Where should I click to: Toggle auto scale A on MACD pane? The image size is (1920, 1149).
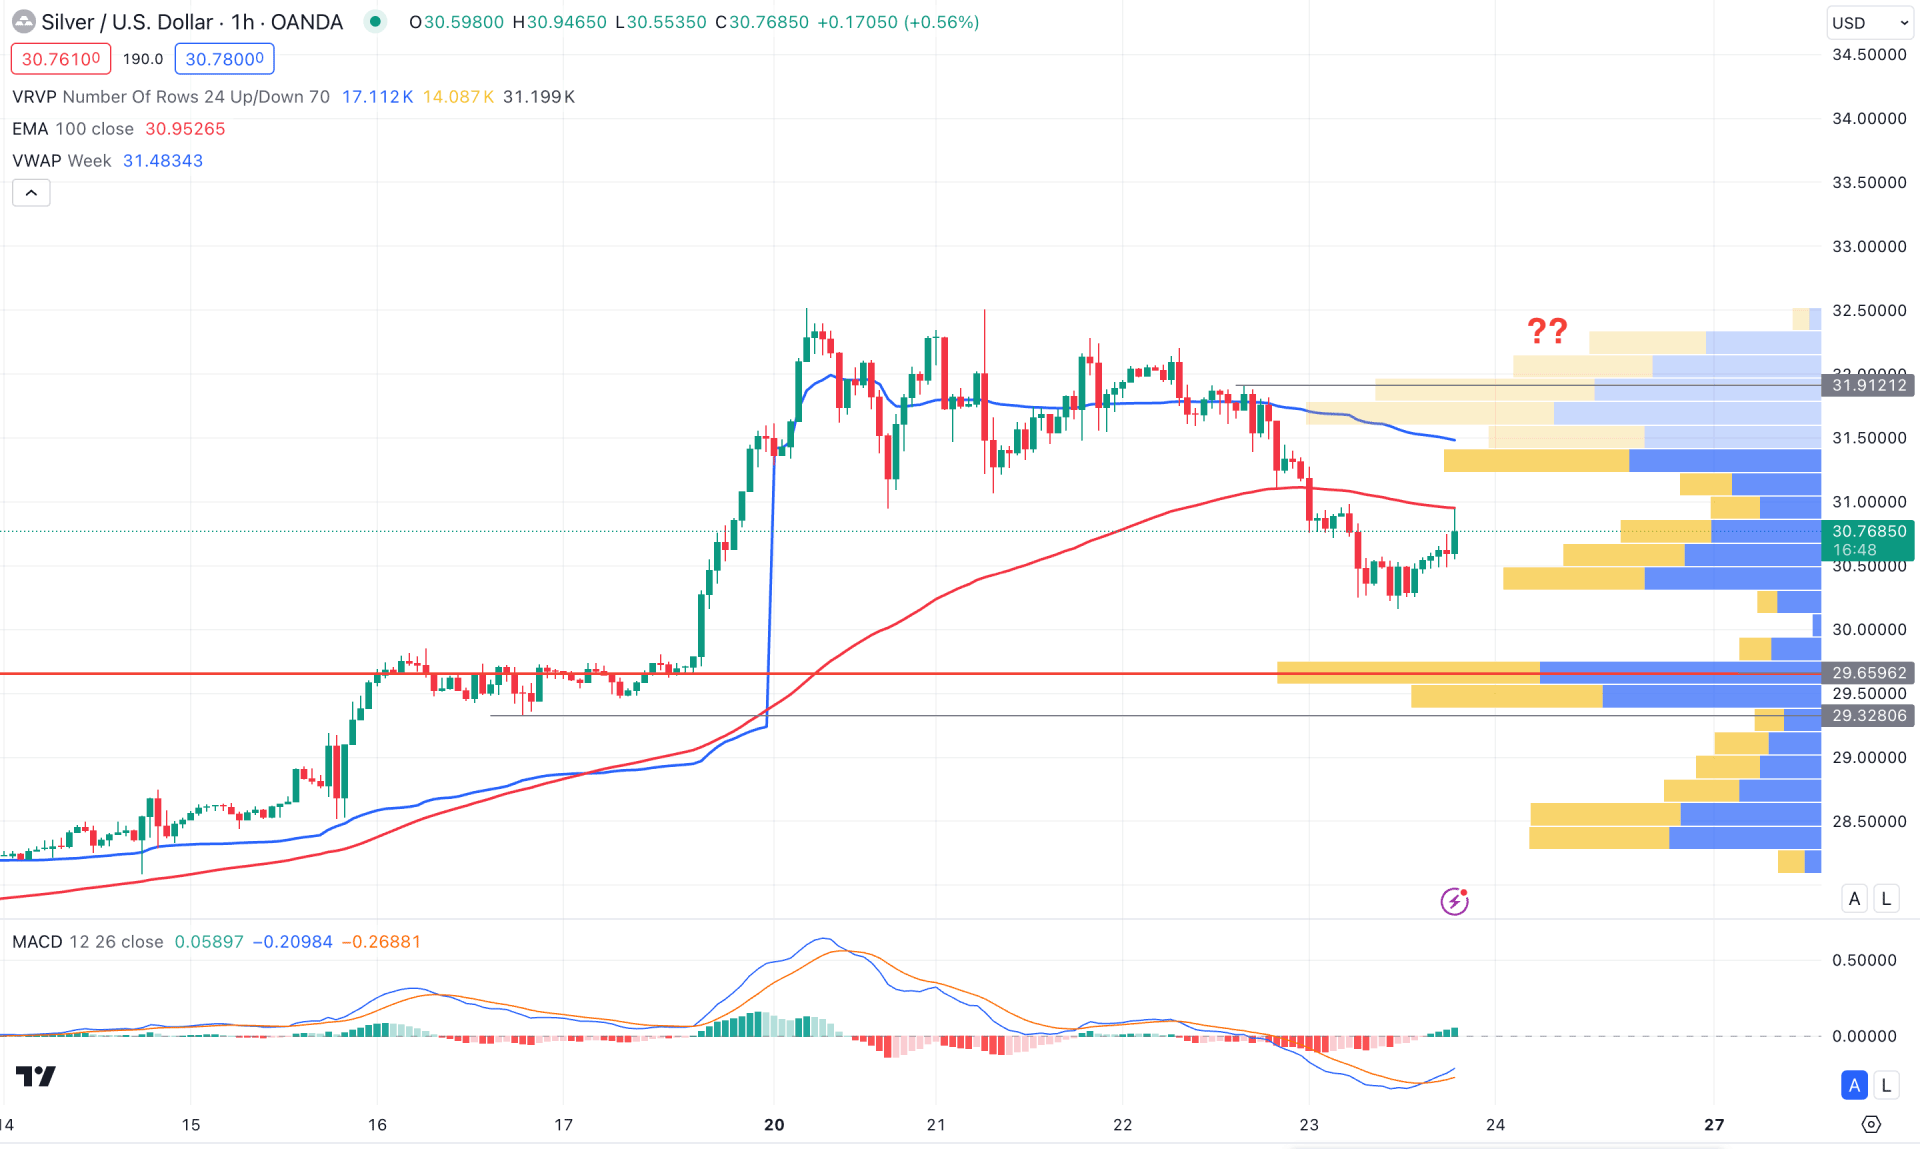1854,1085
